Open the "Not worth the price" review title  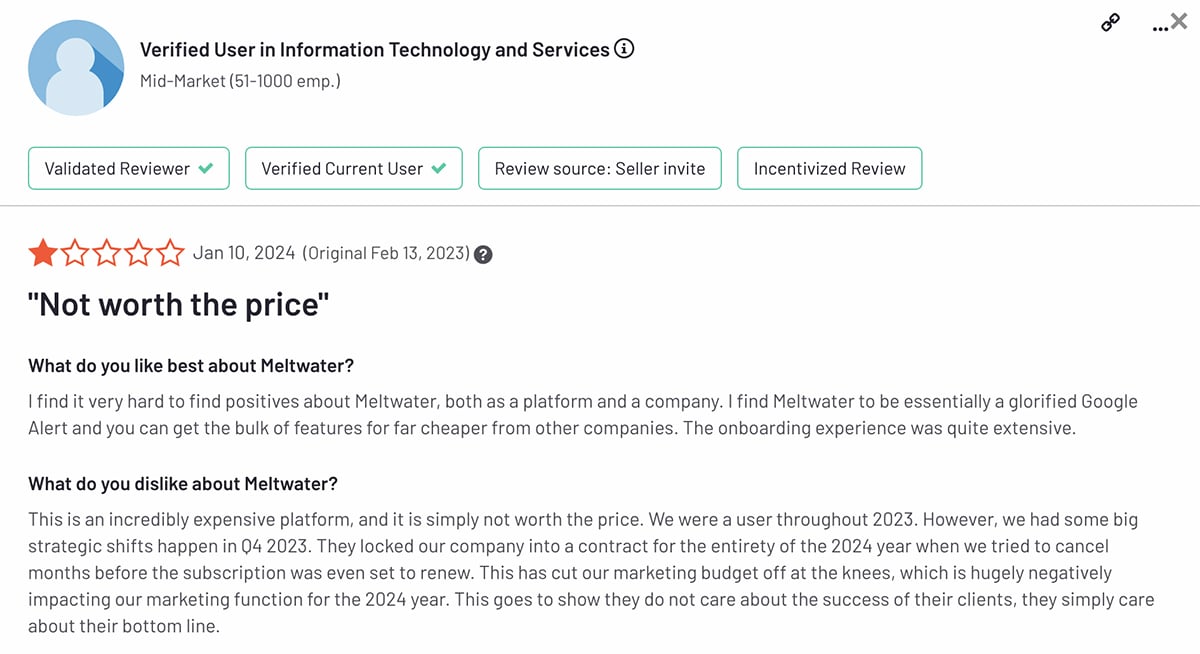(x=178, y=305)
